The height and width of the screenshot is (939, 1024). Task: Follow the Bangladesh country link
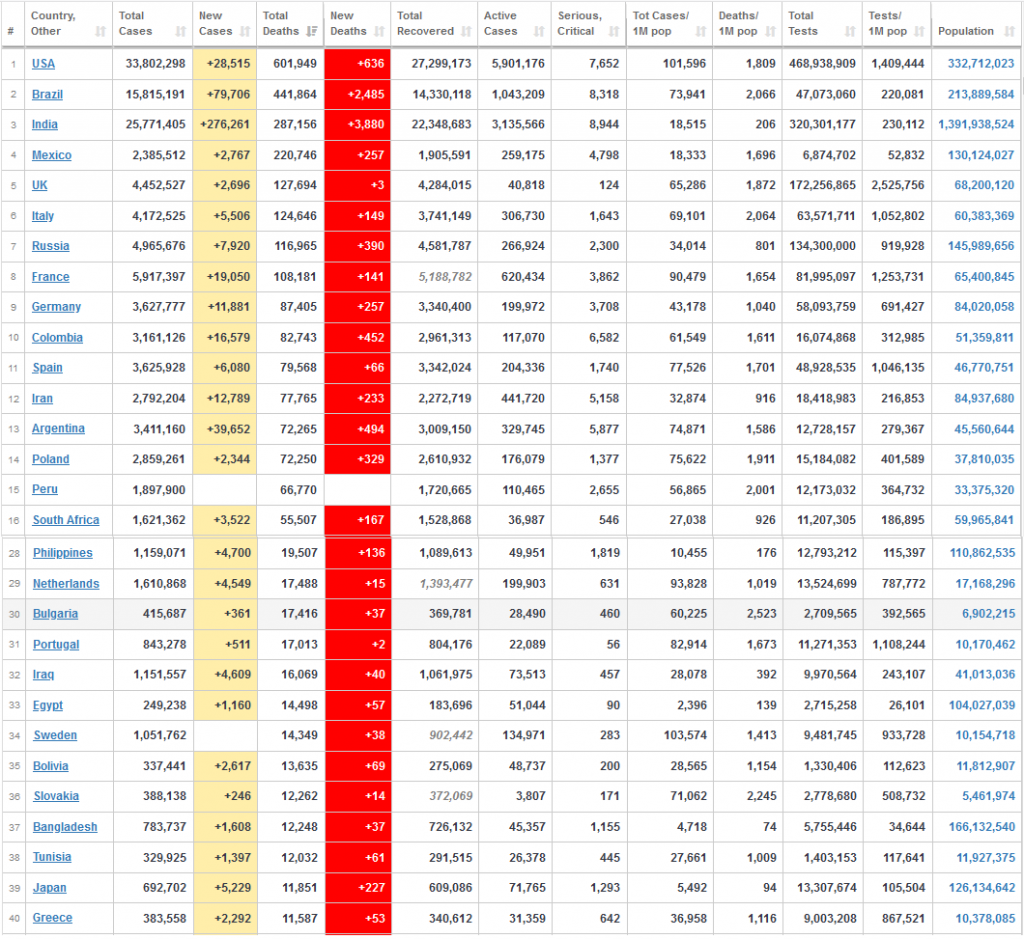(x=64, y=827)
